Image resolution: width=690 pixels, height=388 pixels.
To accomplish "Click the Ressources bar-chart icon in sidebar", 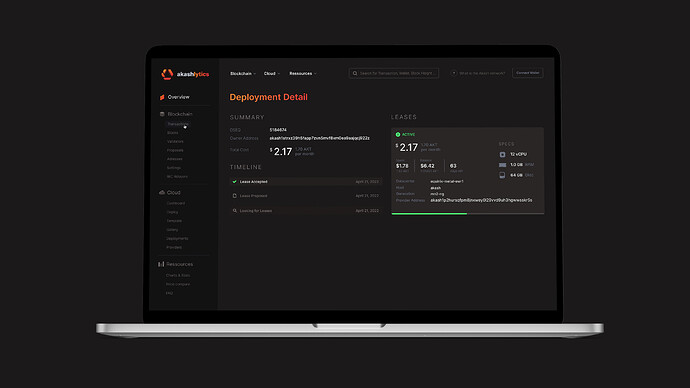I will pos(161,264).
